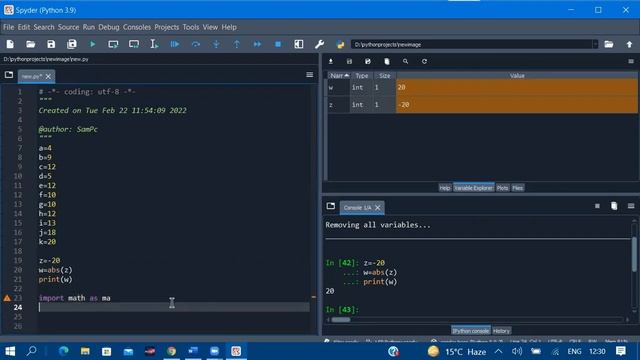Open Variable Explorer options menu
Screen dimensions: 640x360
coord(631,61)
